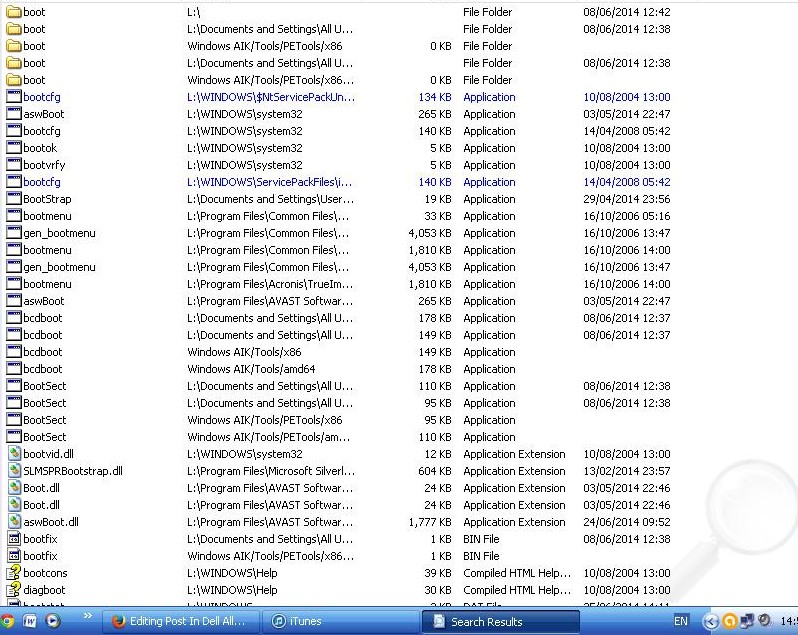Viewport: 798px width, 635px height.
Task: Click the diagboot help file icon
Action: (14, 590)
